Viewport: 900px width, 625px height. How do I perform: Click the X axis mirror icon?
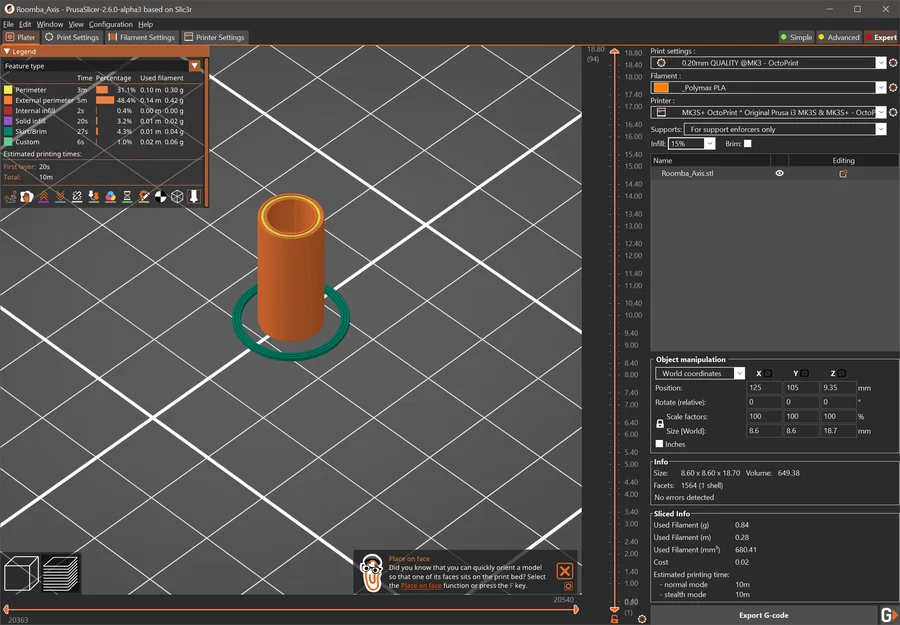click(768, 373)
